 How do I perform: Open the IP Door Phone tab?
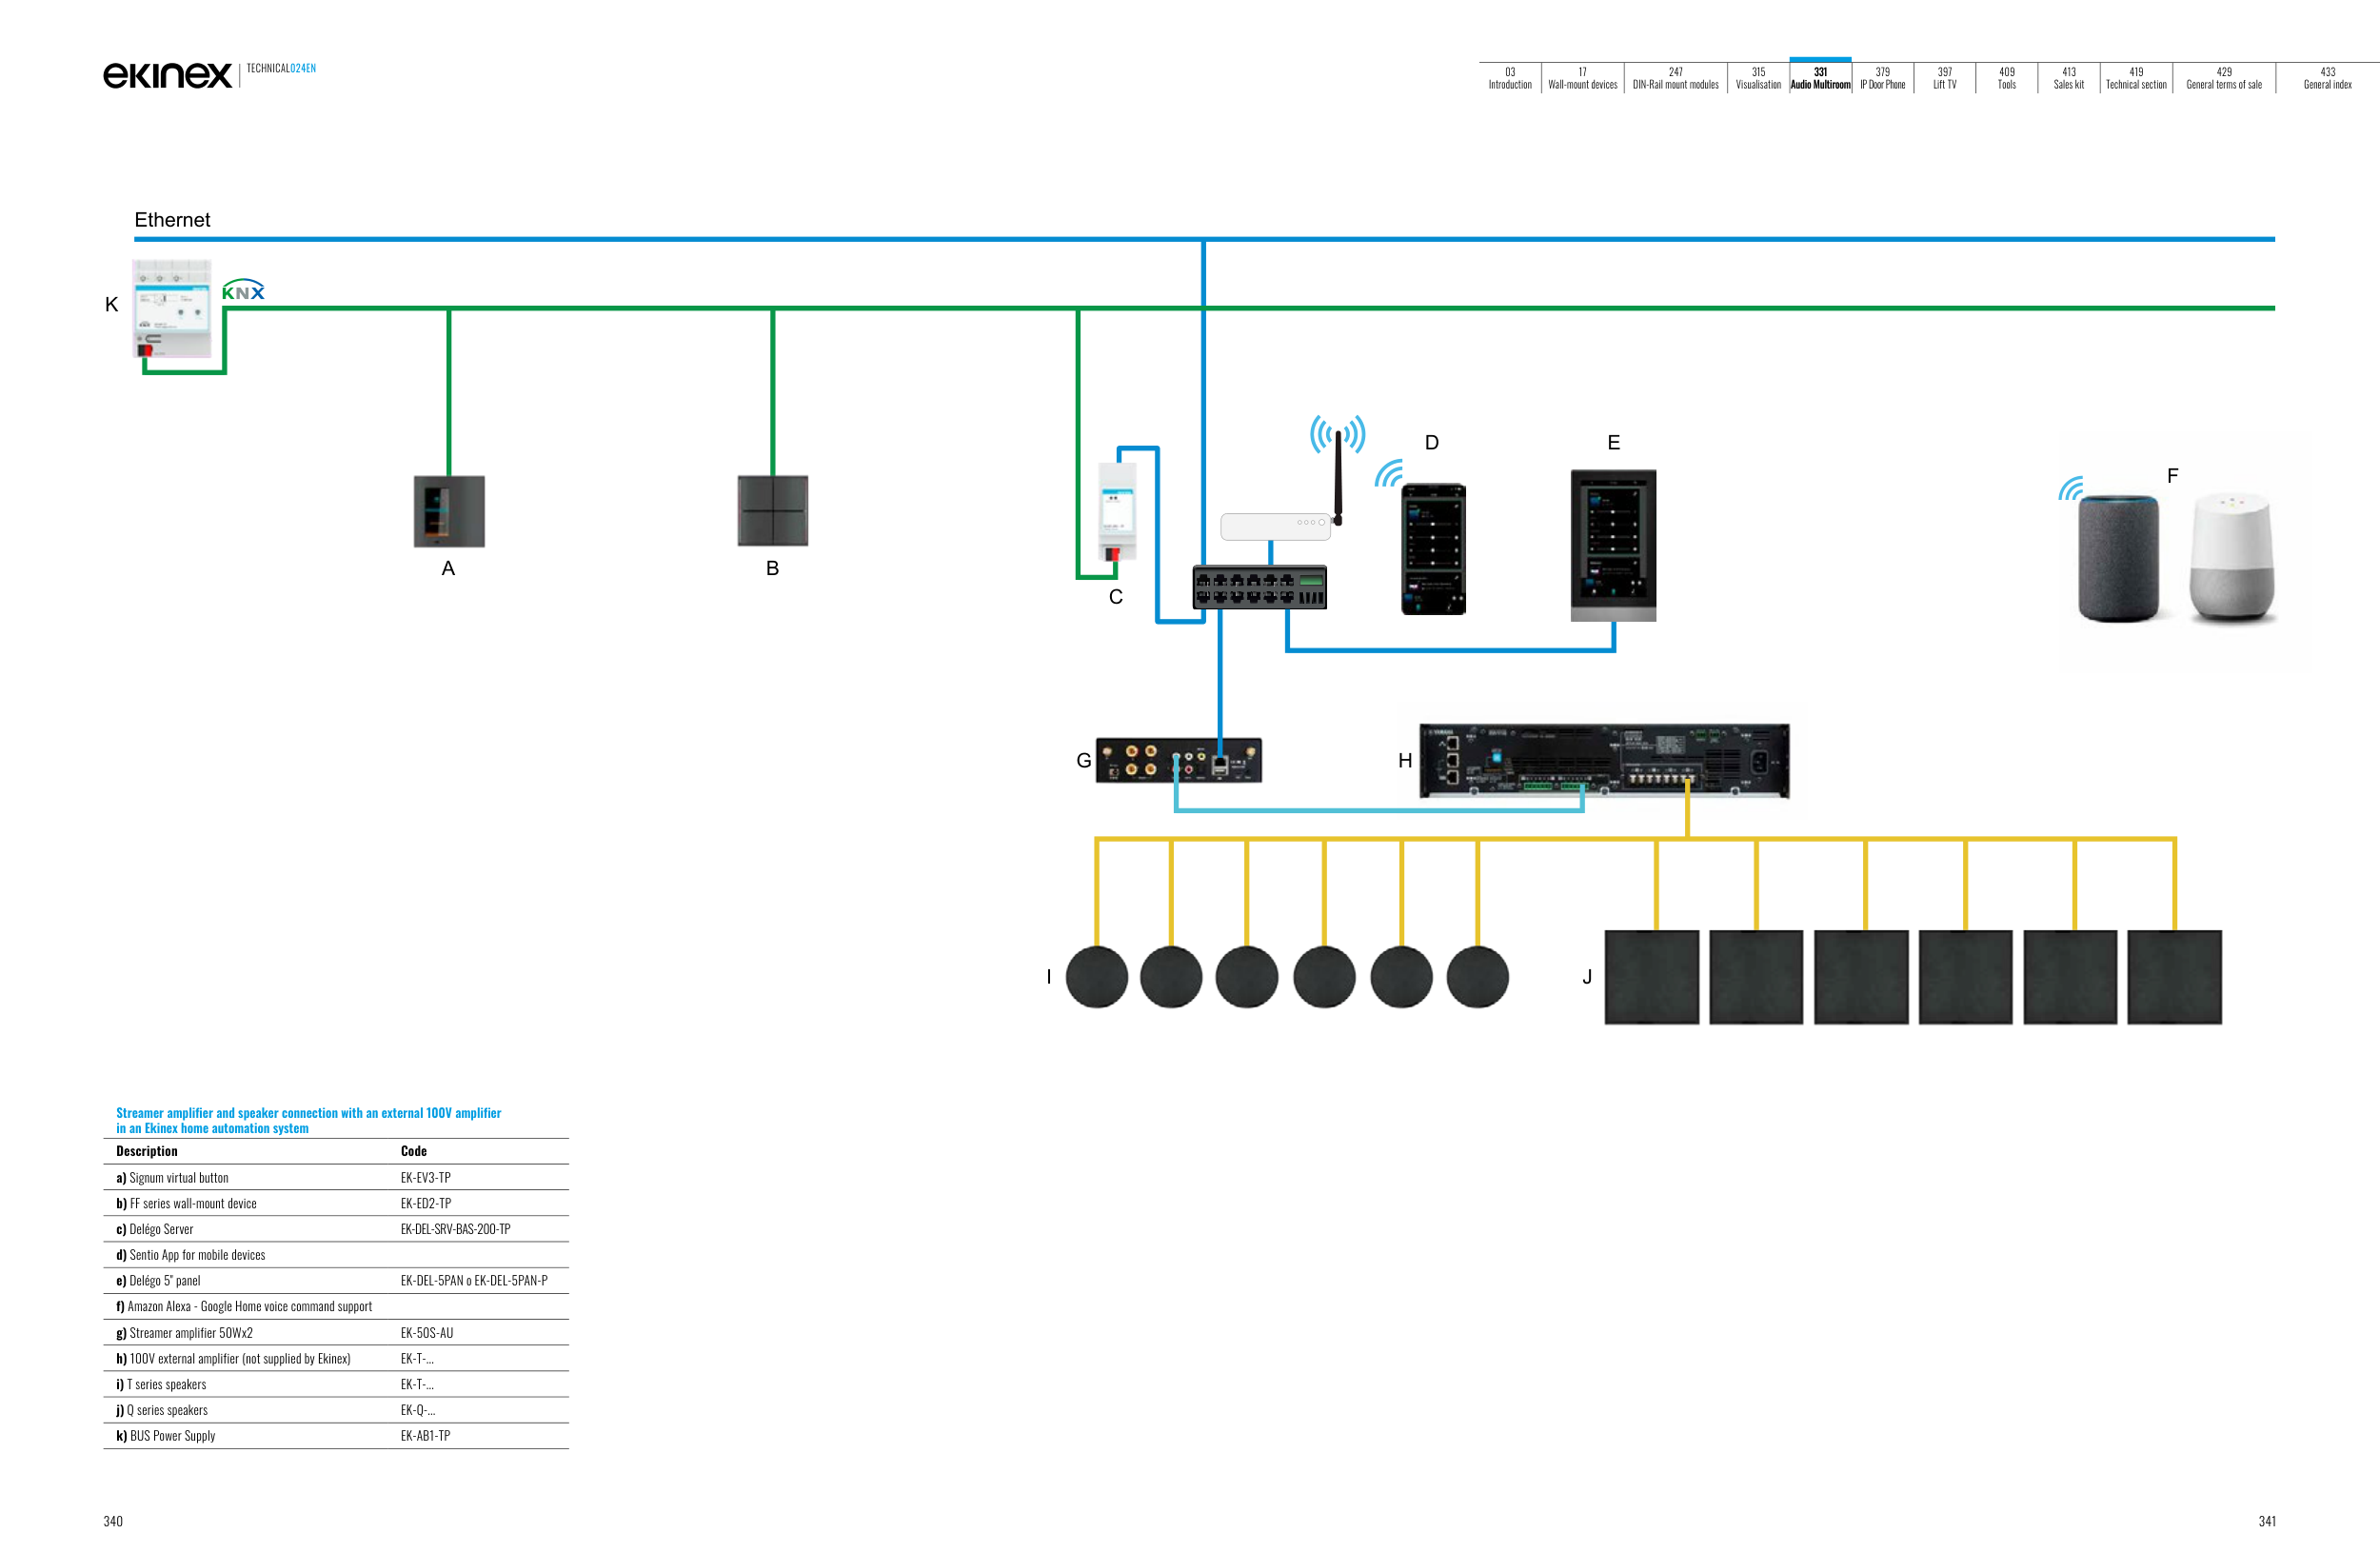pos(1882,78)
